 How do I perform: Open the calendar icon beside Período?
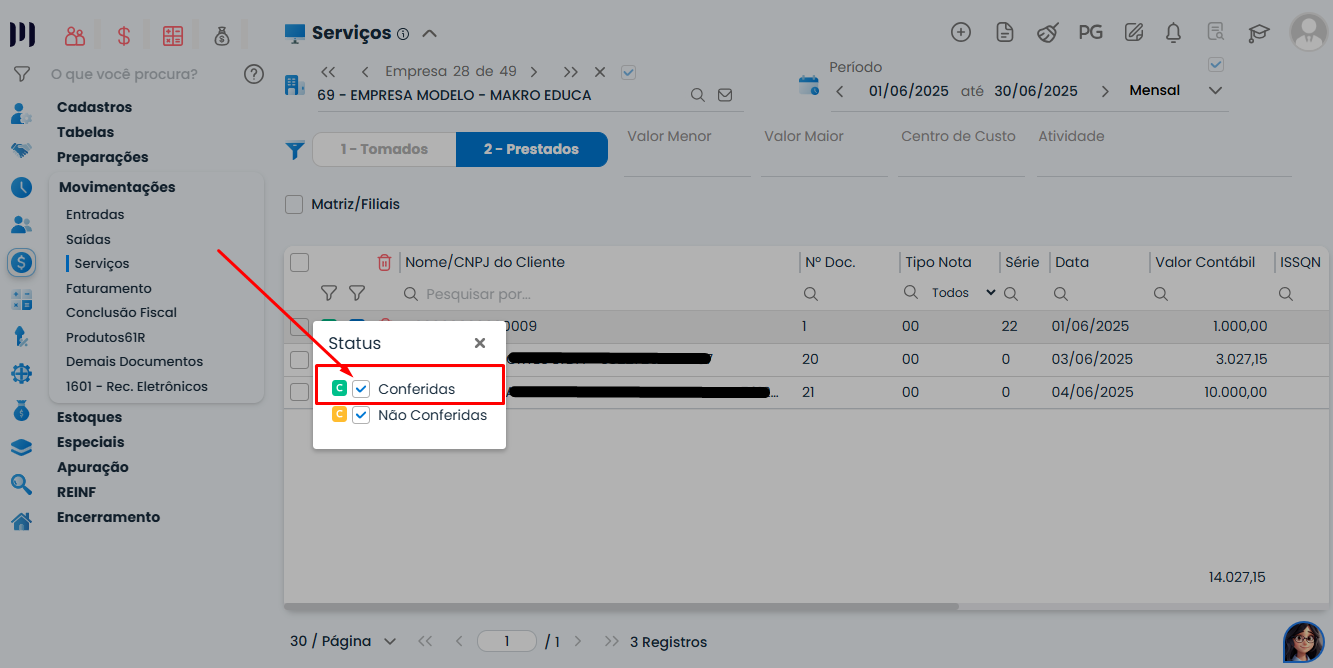coord(808,85)
